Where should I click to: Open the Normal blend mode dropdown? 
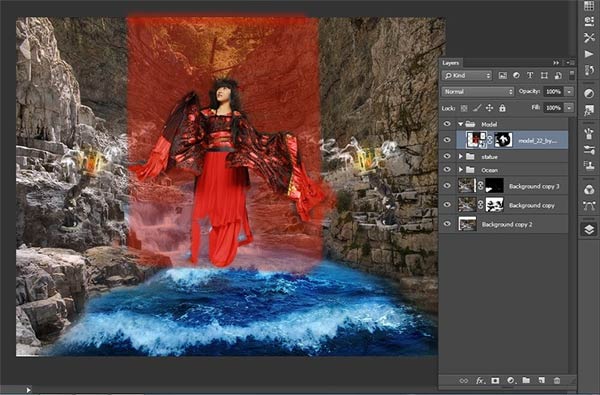(x=478, y=92)
